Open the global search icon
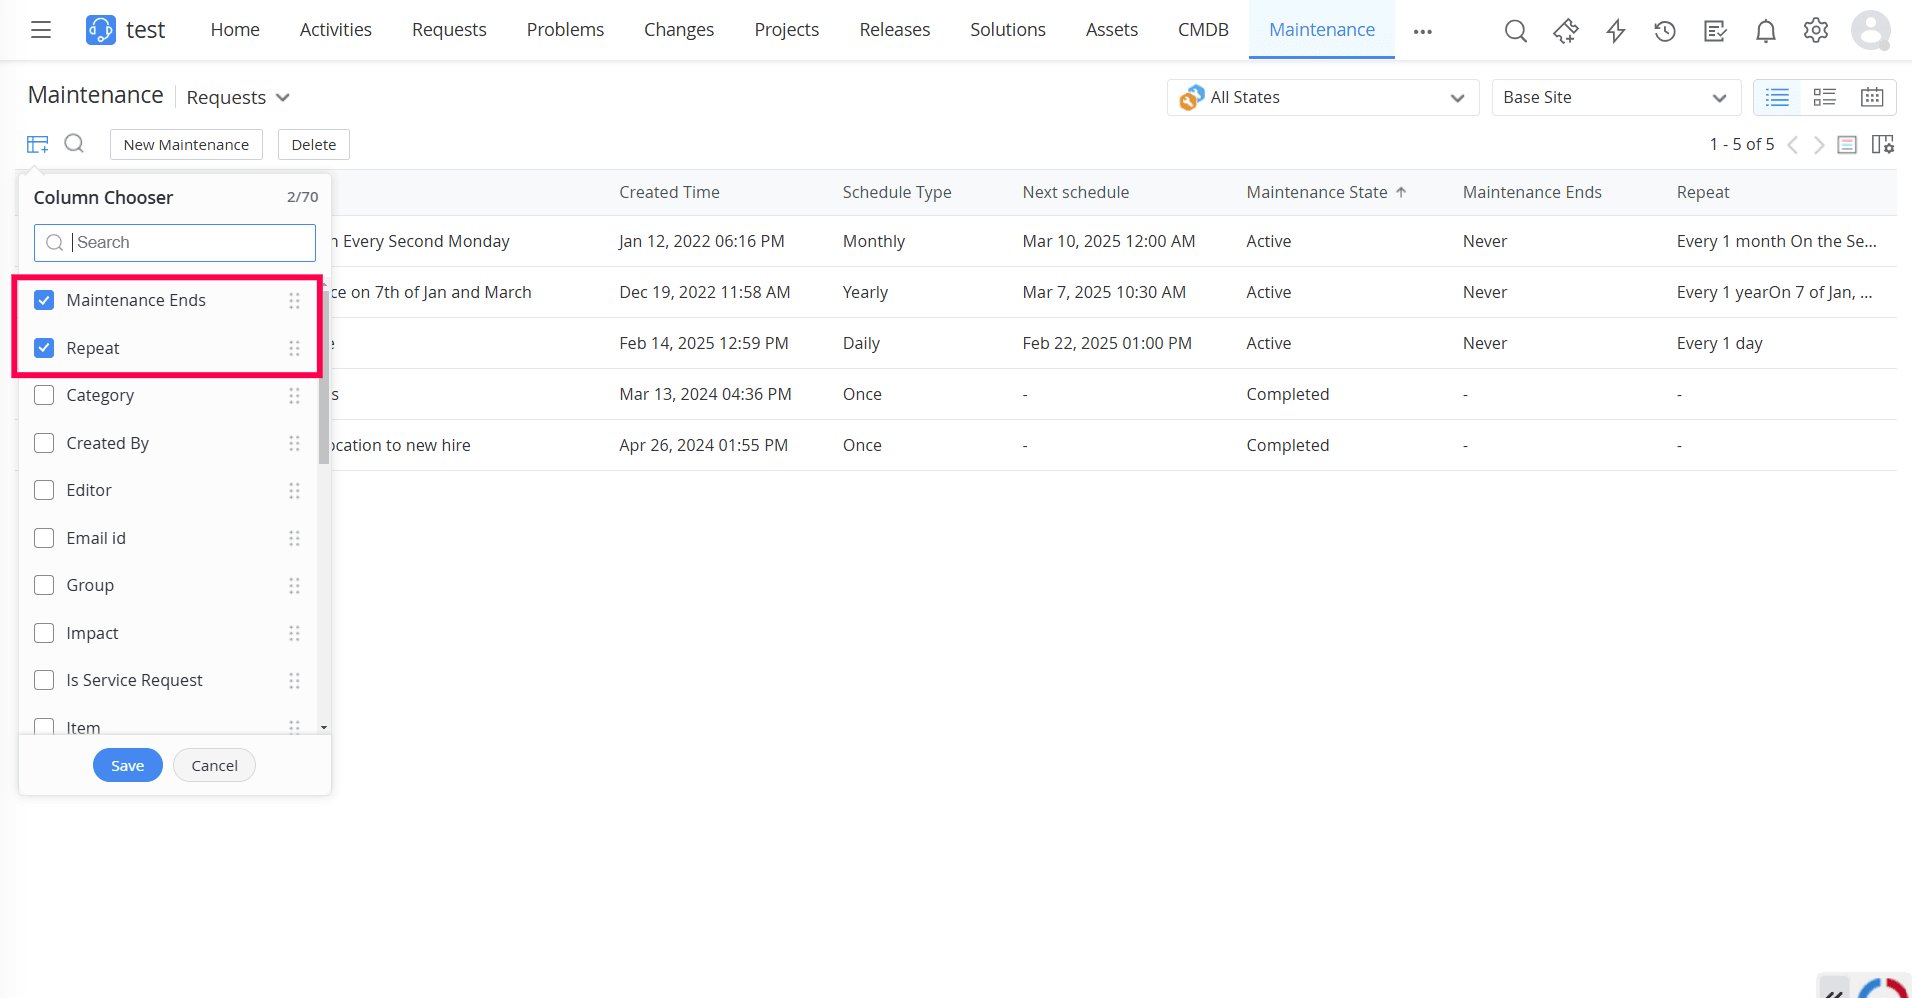1912x998 pixels. (1515, 31)
